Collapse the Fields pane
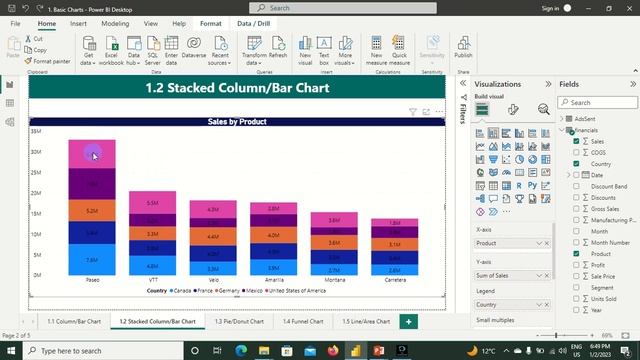 pyautogui.click(x=633, y=84)
